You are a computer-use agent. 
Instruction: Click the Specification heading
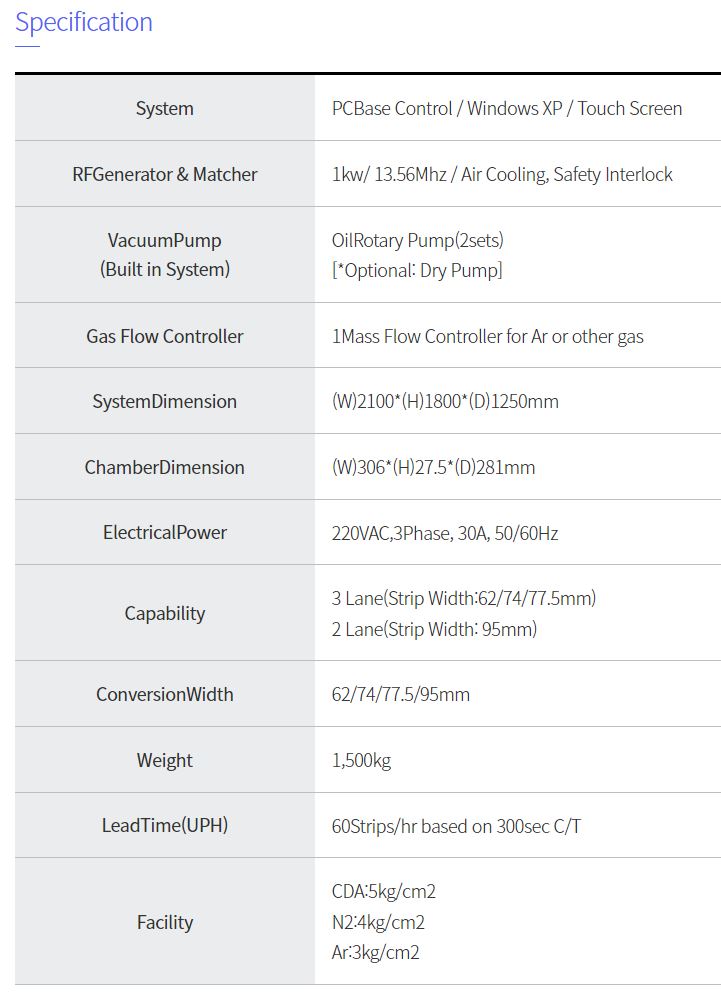coord(84,22)
